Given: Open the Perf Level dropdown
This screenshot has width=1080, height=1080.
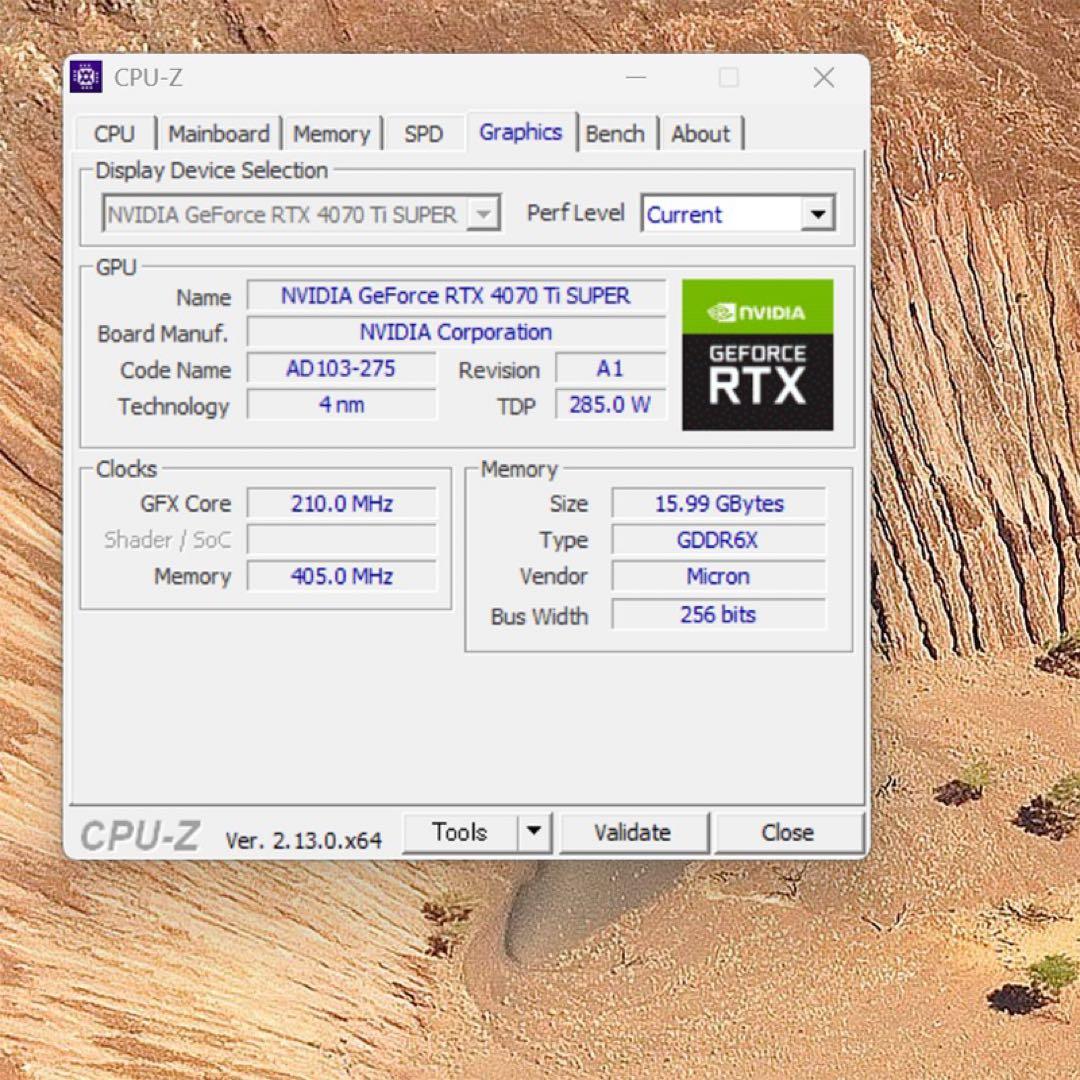Looking at the screenshot, I should click(818, 213).
